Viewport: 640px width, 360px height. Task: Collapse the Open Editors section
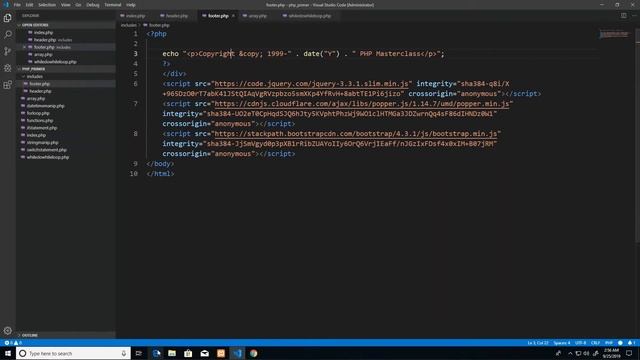click(x=67, y=25)
